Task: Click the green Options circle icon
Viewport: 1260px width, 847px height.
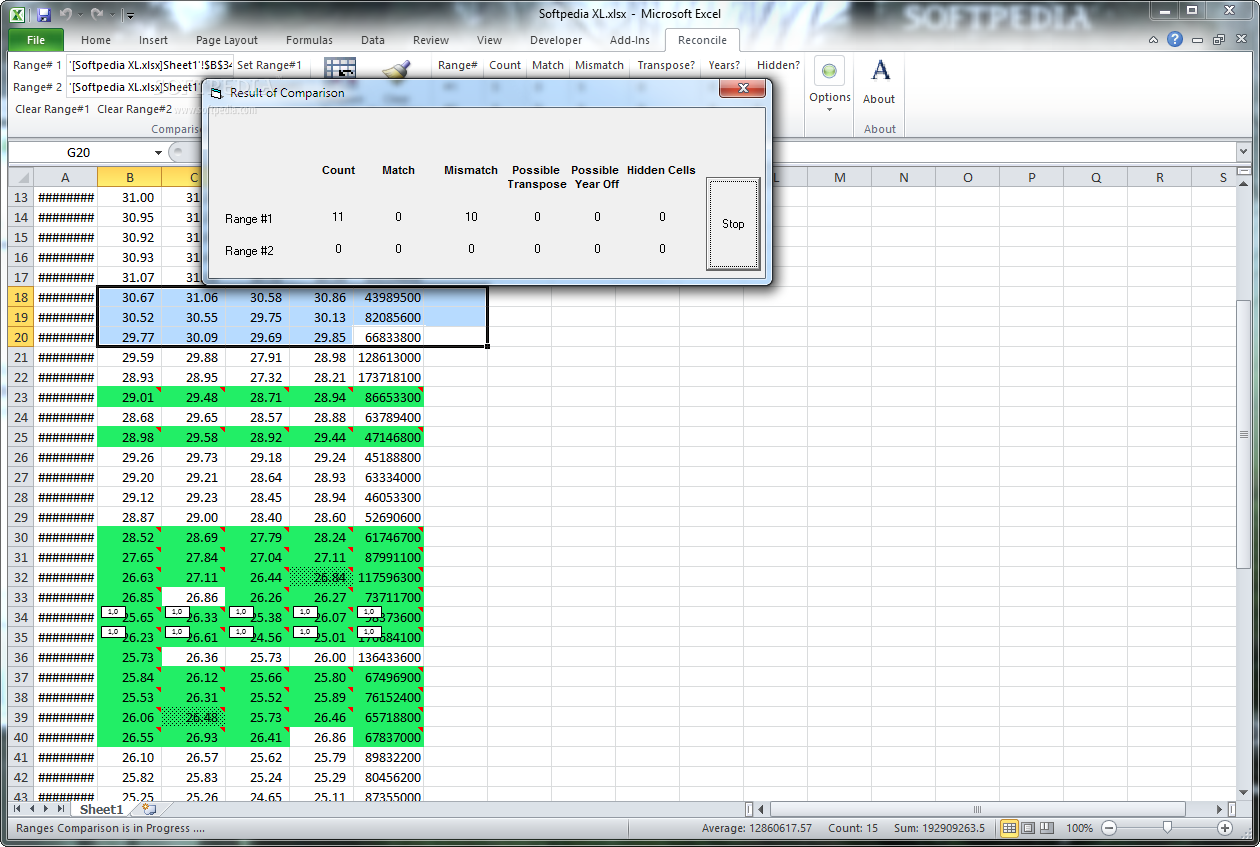Action: pos(829,71)
